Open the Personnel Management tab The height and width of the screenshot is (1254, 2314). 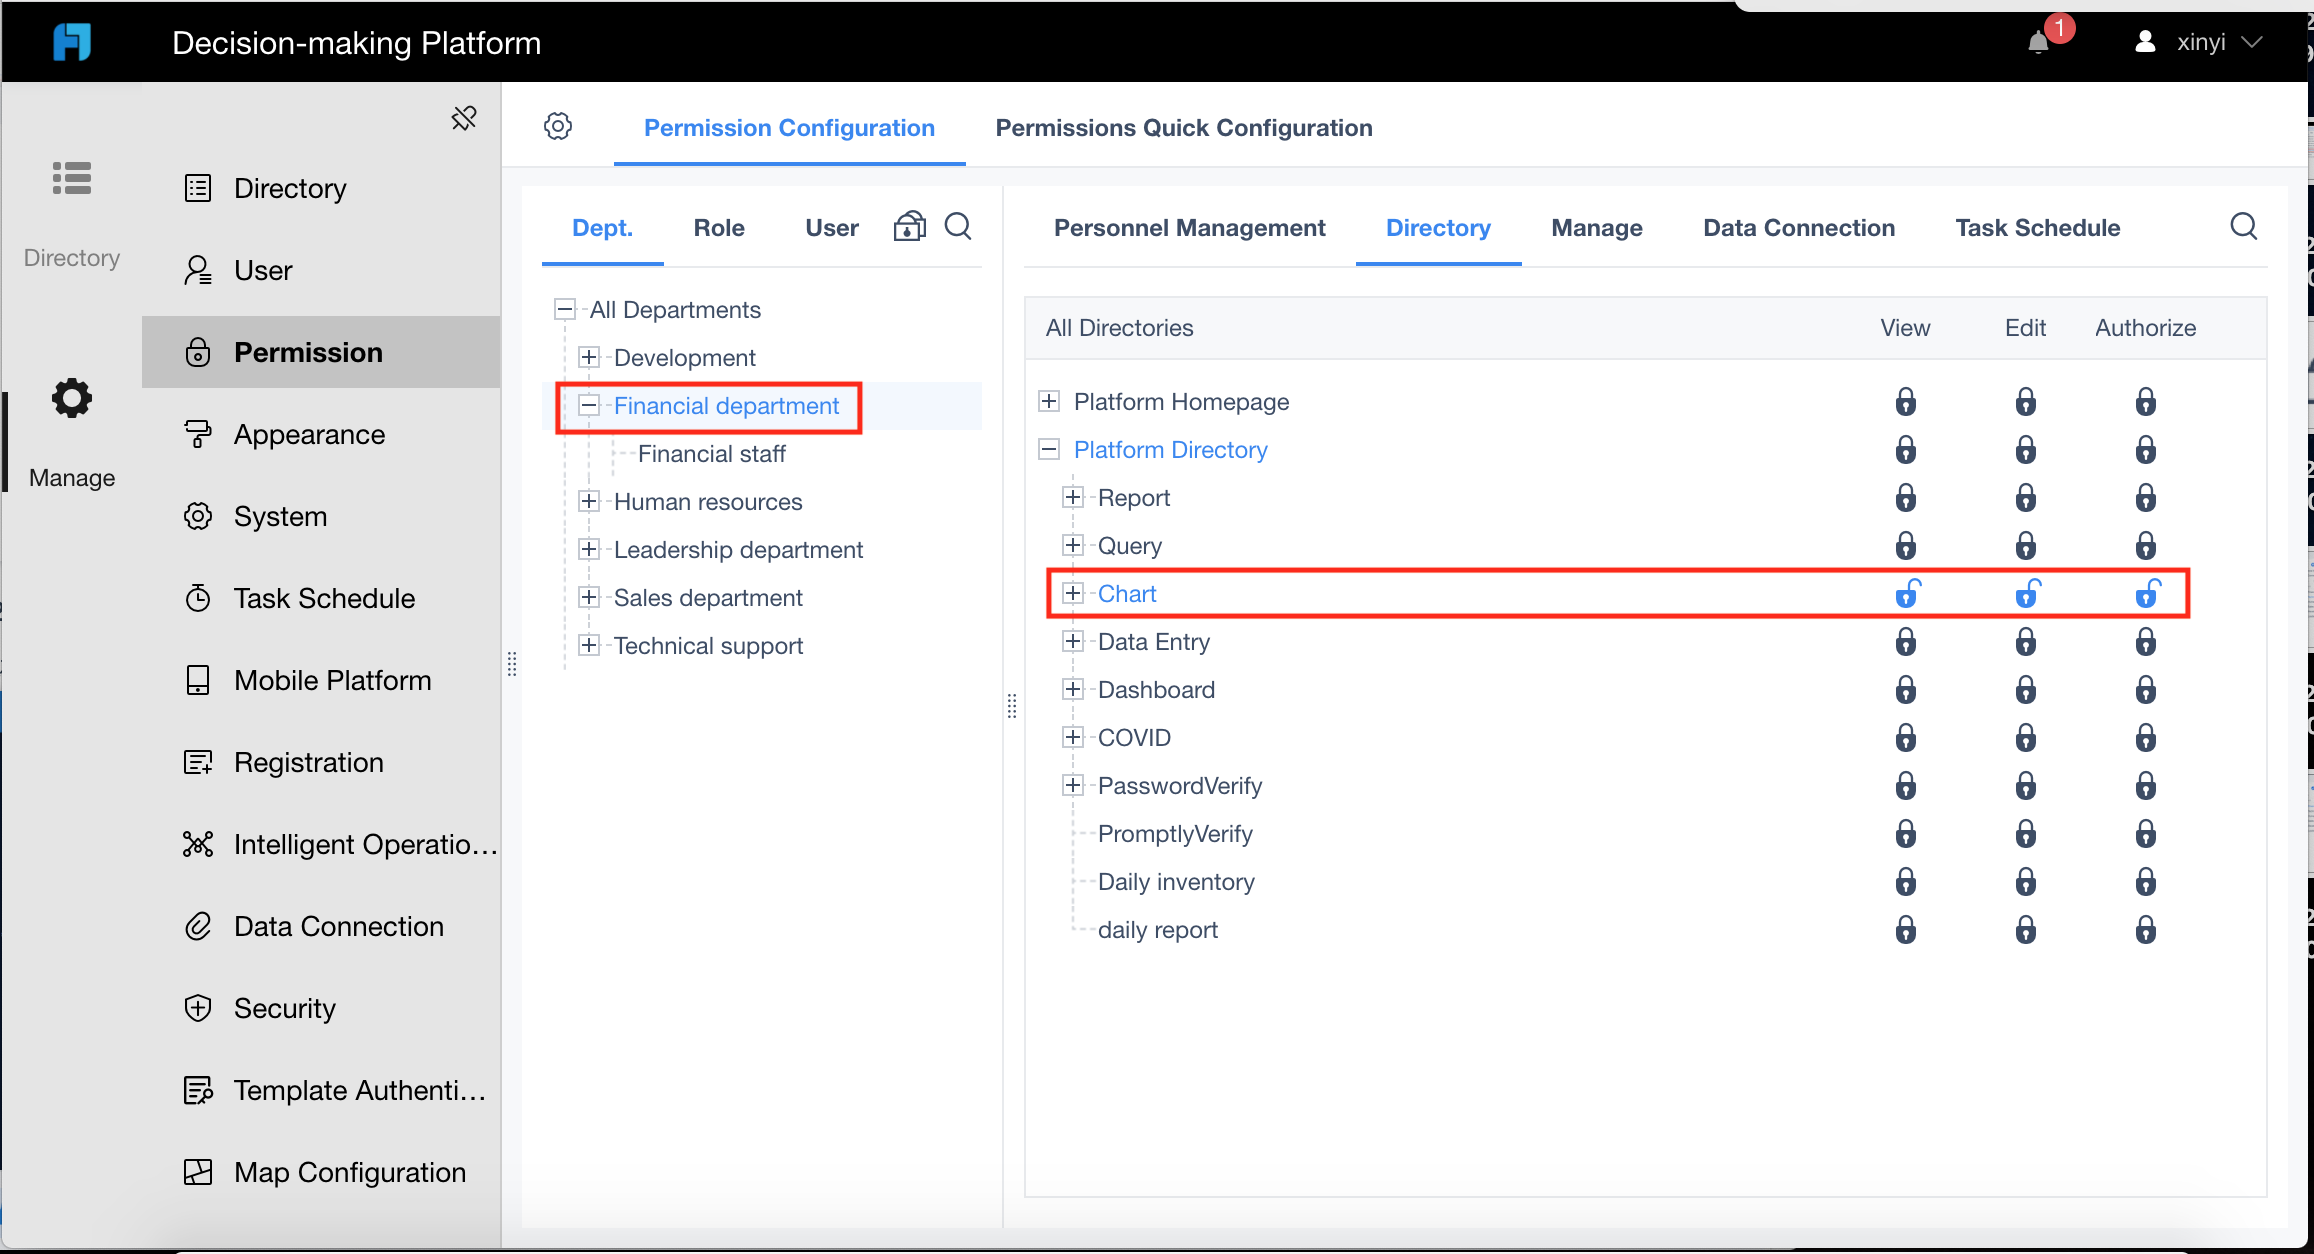[1190, 228]
